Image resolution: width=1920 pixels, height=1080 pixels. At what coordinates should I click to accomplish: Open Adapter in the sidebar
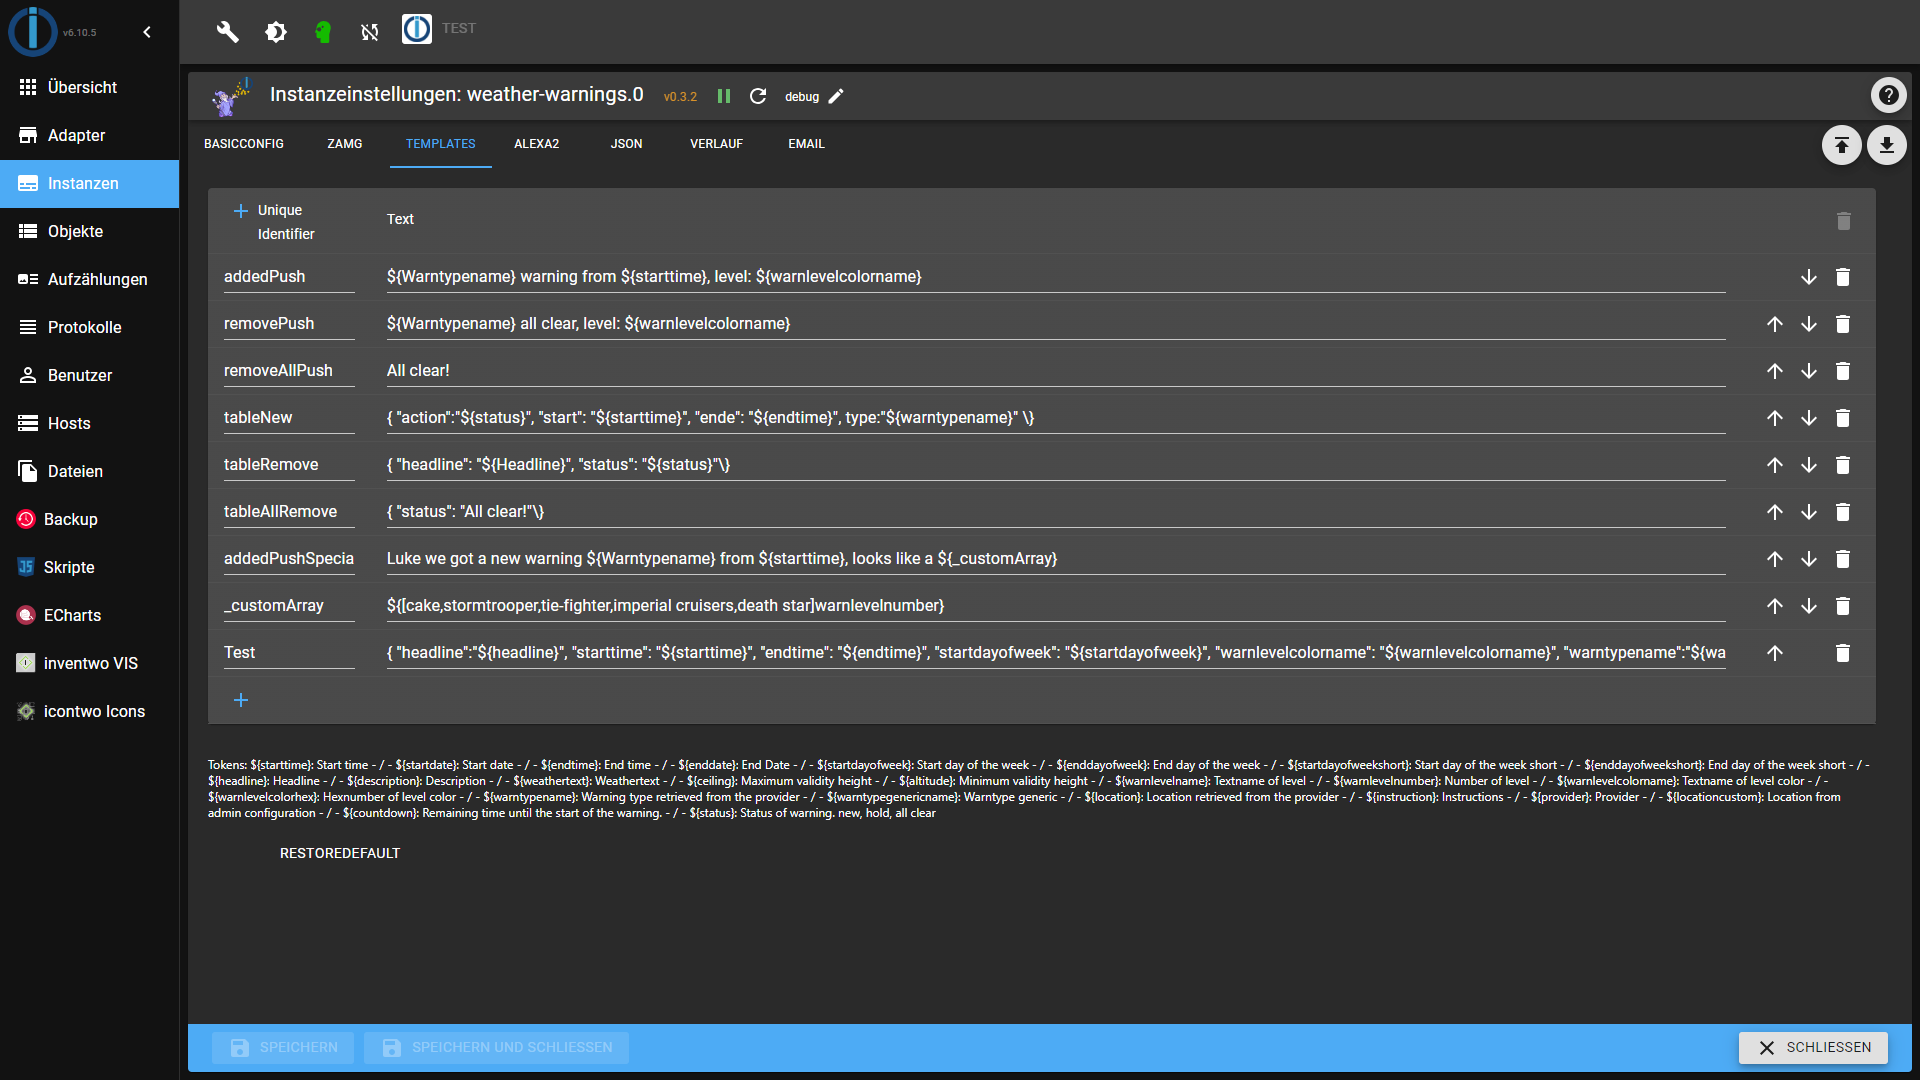[90, 136]
